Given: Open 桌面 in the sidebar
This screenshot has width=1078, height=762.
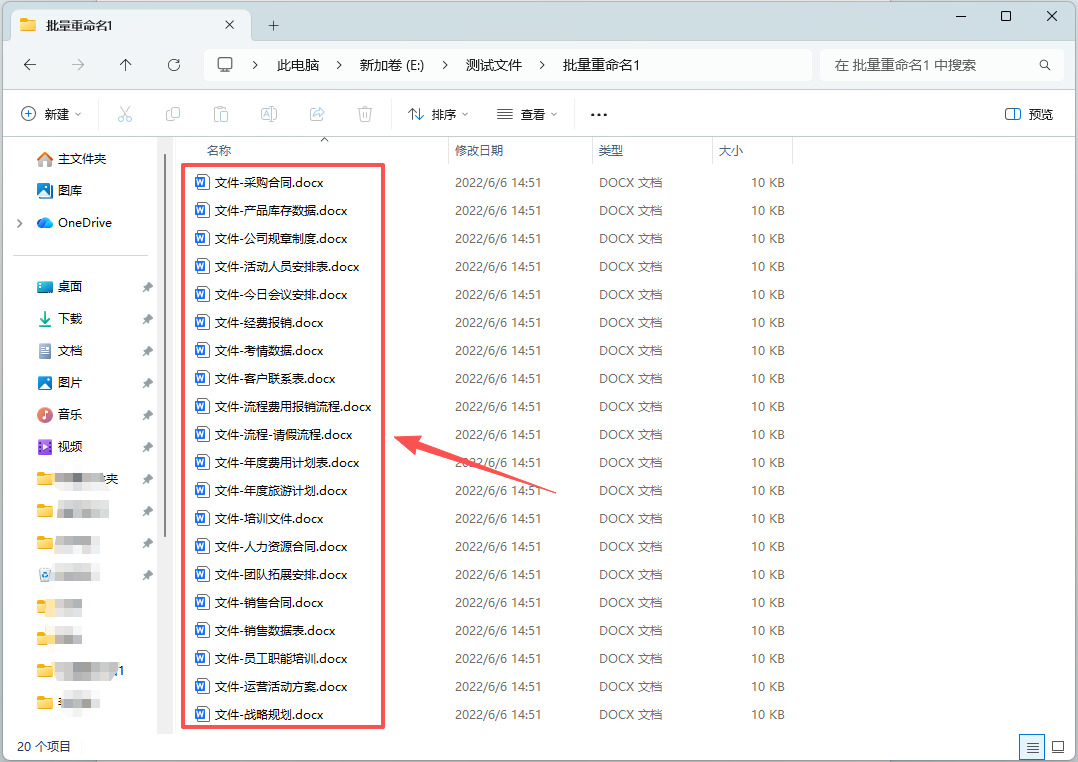Looking at the screenshot, I should click(60, 287).
